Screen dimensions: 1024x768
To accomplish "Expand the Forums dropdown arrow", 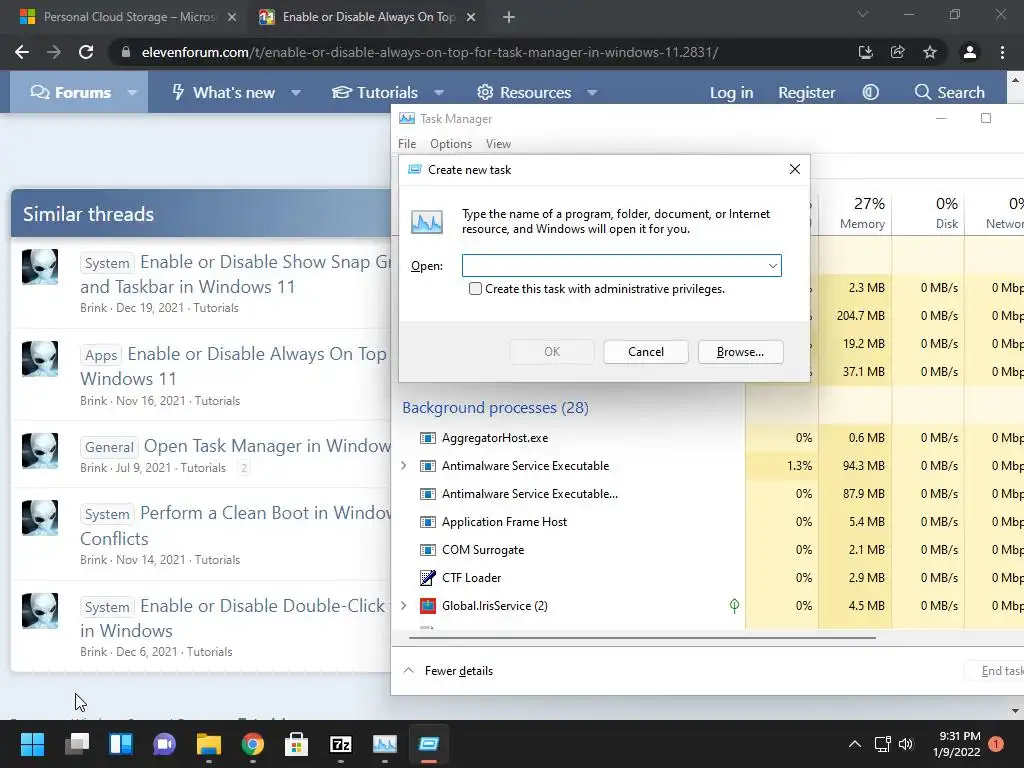I will point(133,93).
